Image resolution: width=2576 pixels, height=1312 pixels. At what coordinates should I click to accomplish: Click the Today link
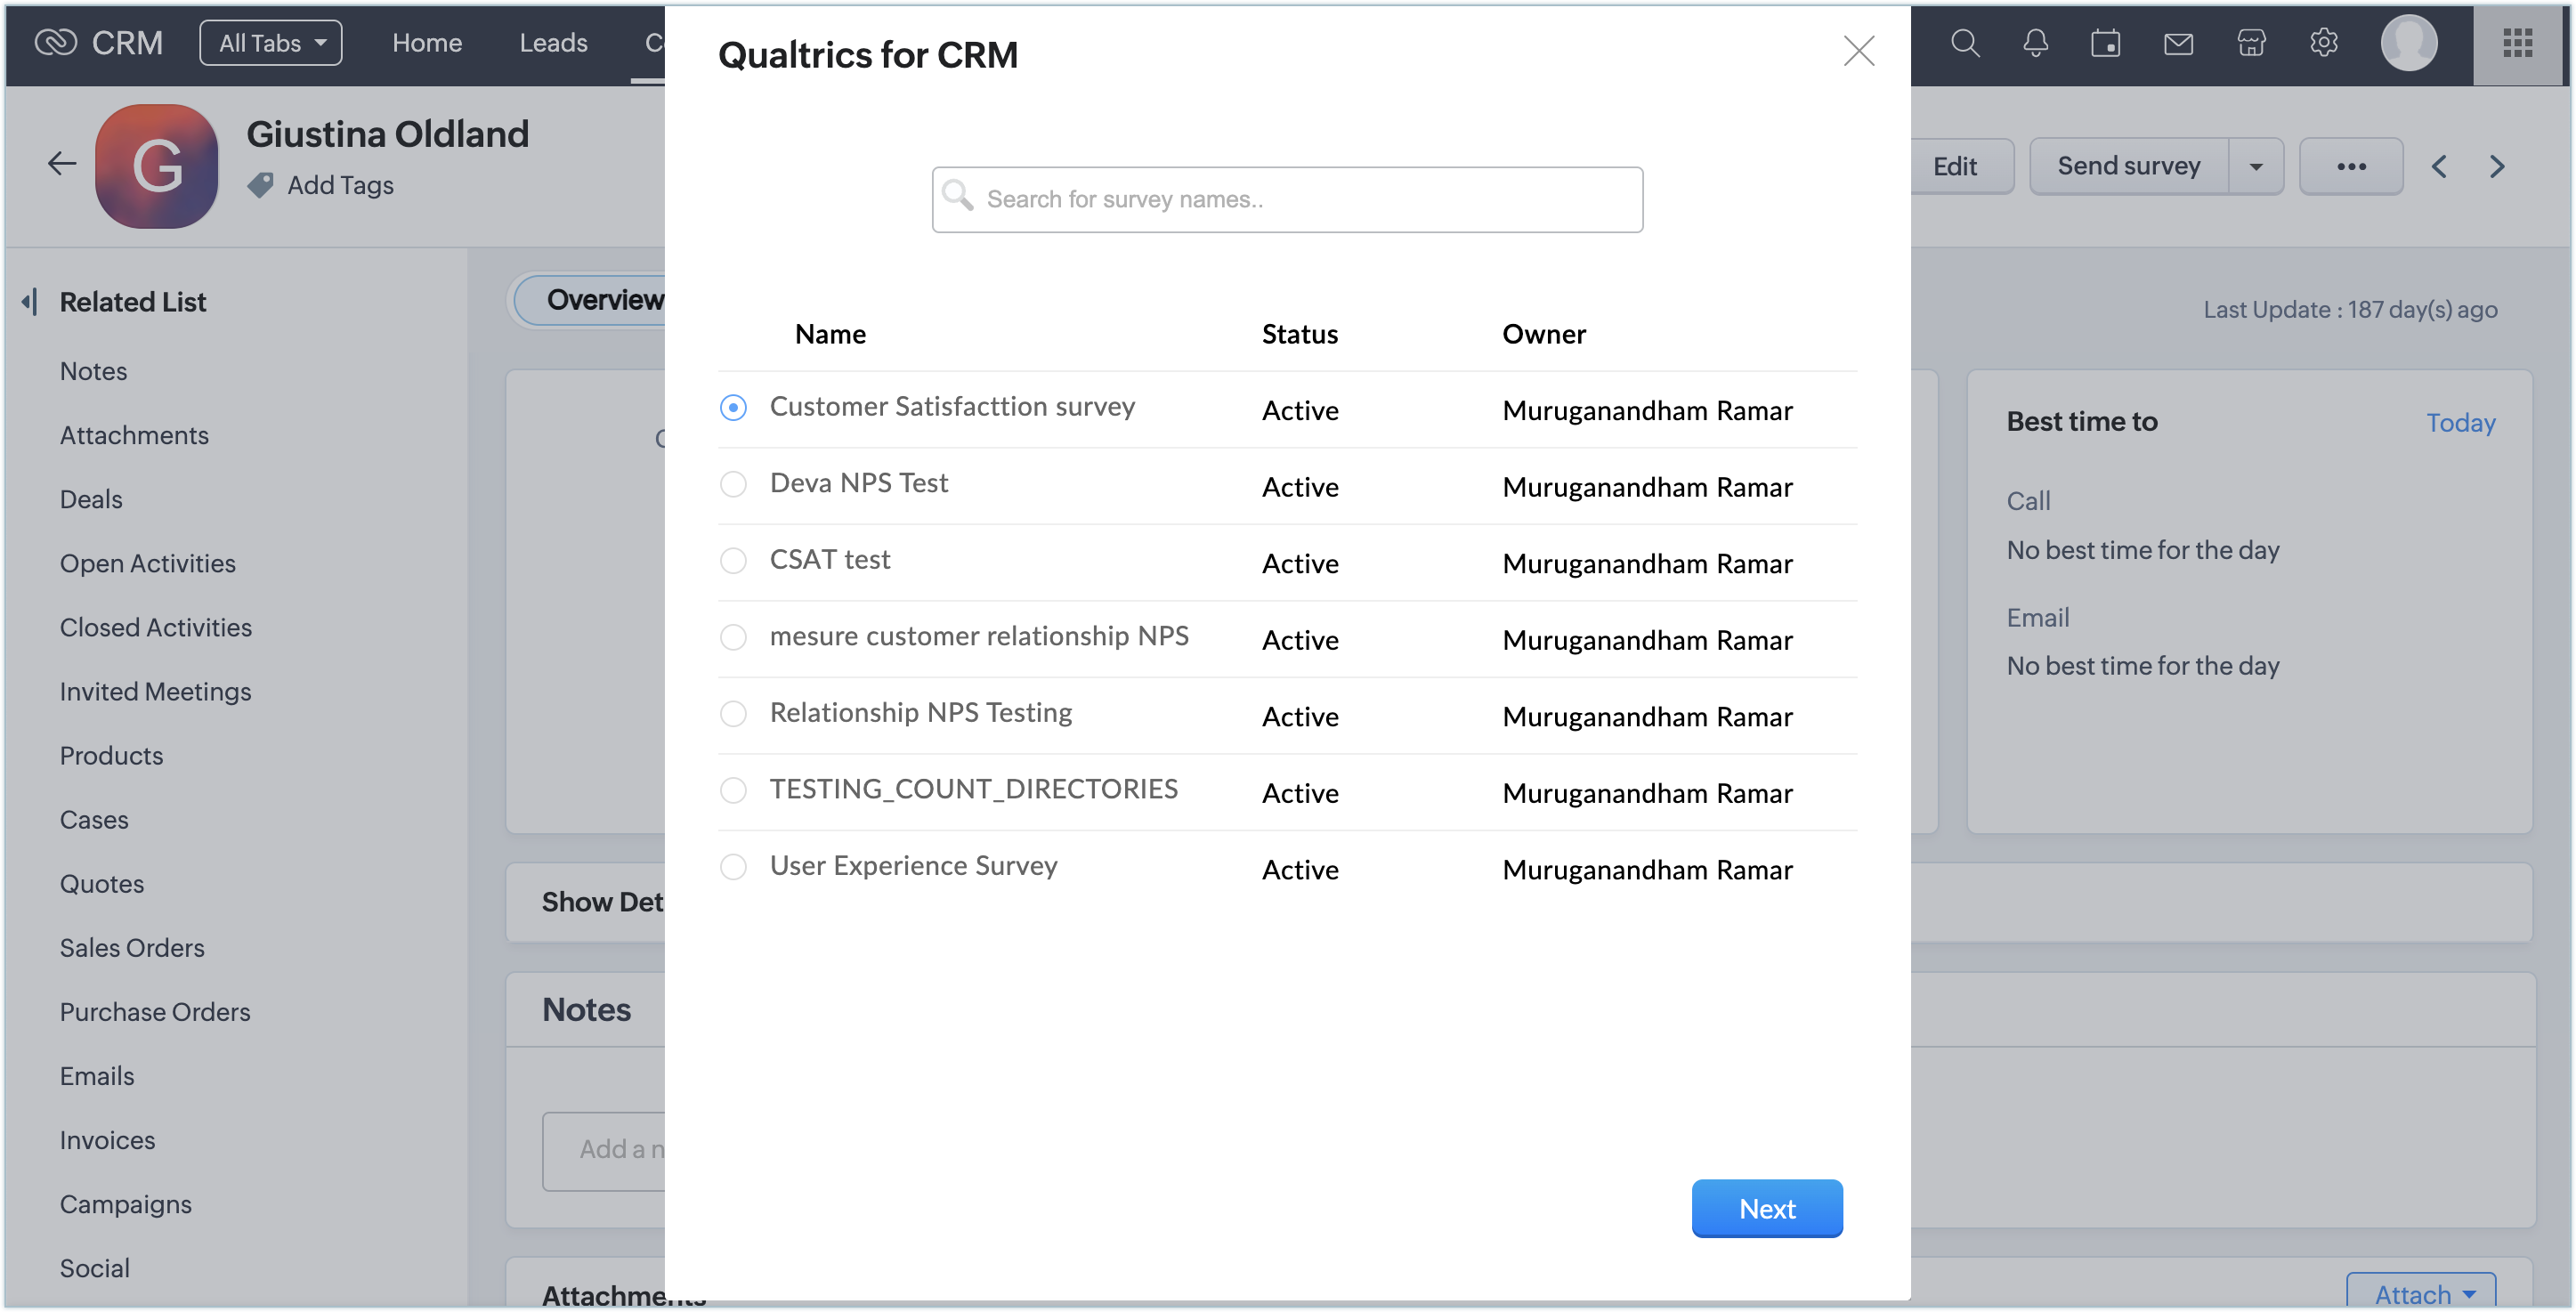point(2459,422)
